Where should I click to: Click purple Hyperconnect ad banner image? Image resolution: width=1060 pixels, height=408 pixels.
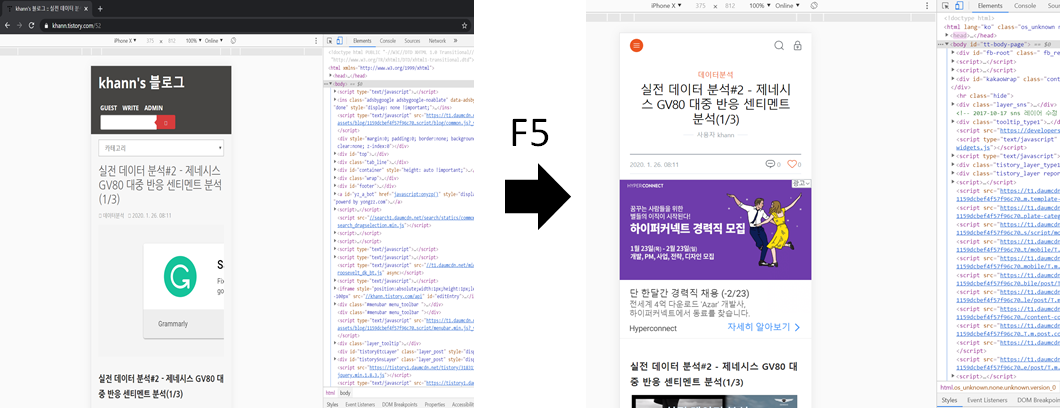coord(715,230)
